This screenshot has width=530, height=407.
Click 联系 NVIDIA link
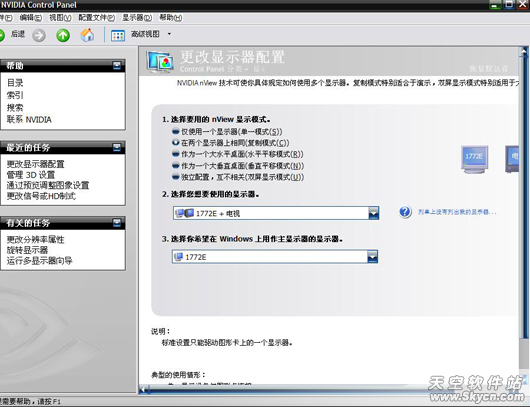pyautogui.click(x=29, y=119)
